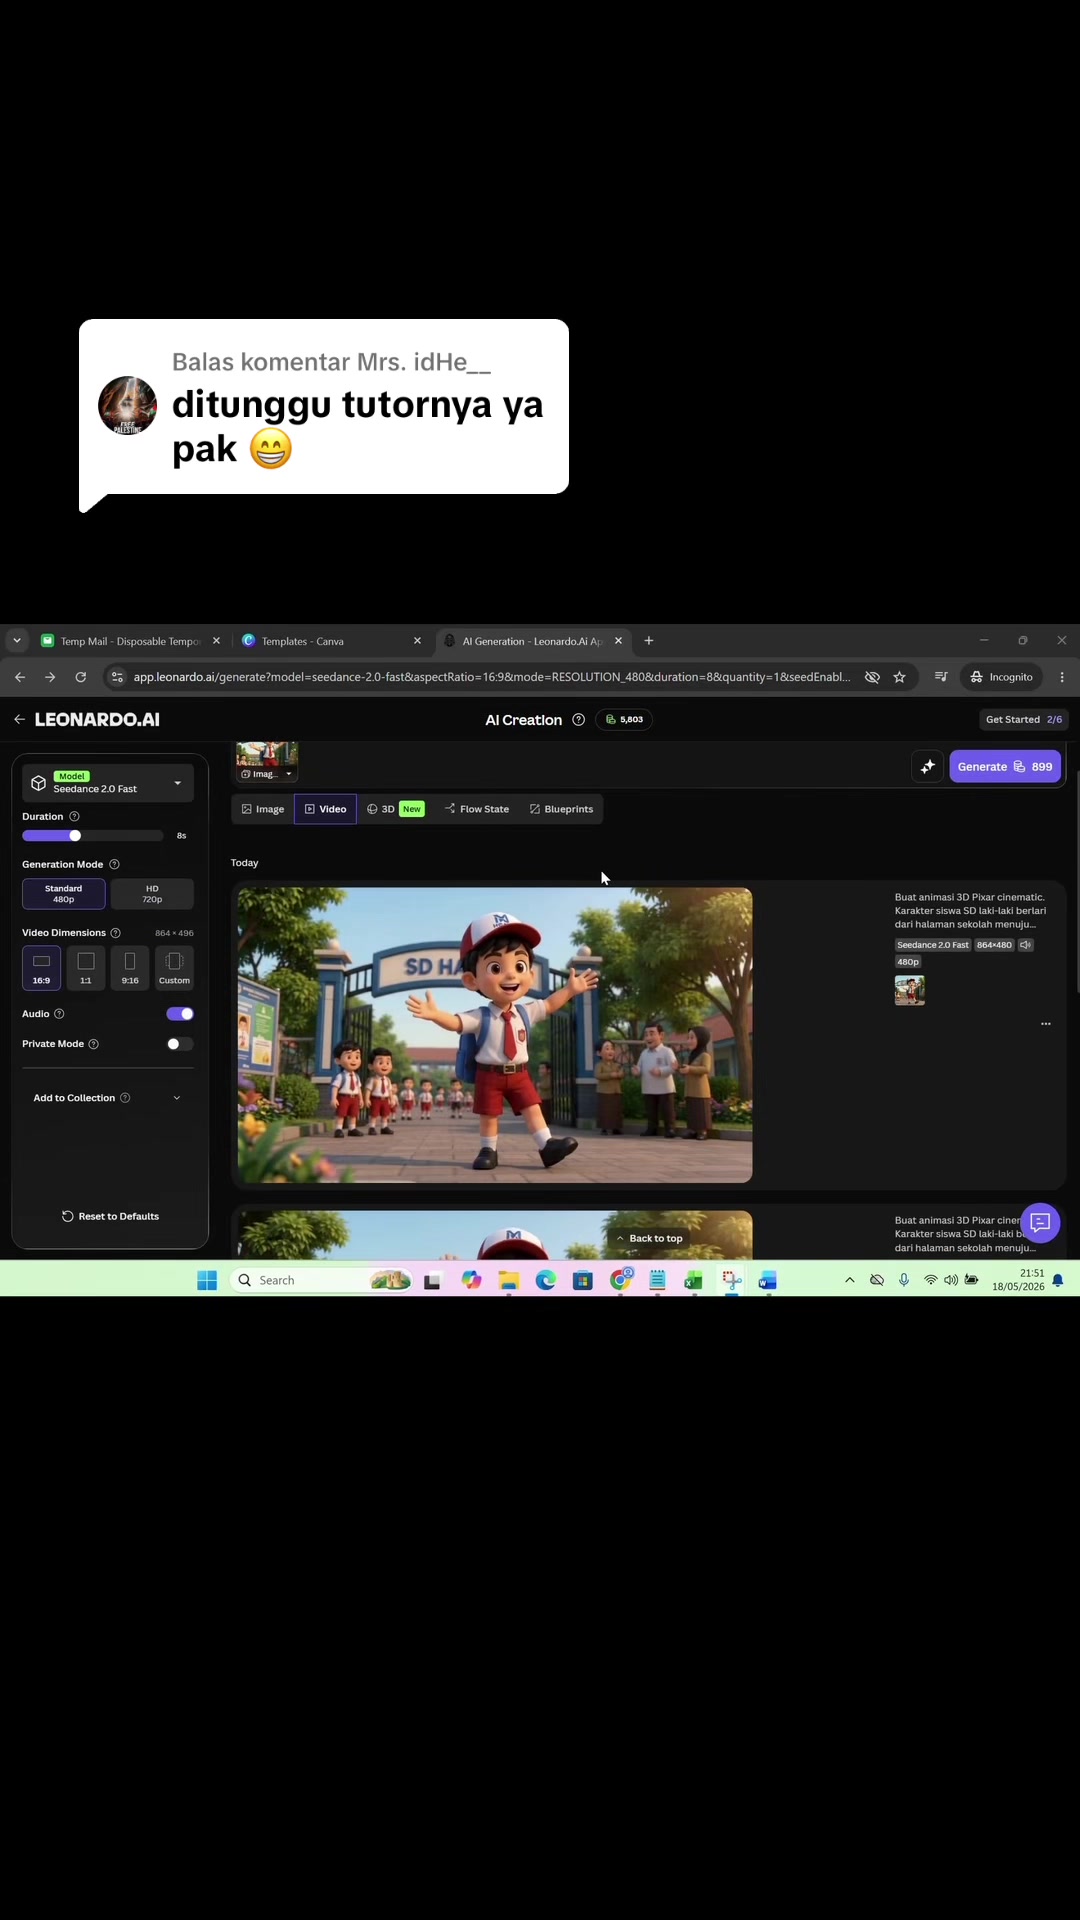Open the Windows Start menu
This screenshot has width=1080, height=1920.
coord(207,1280)
